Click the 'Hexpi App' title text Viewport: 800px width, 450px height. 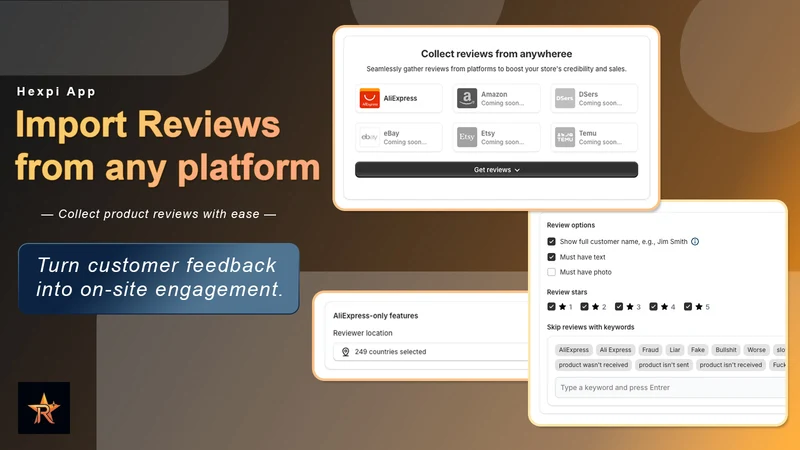pos(56,91)
